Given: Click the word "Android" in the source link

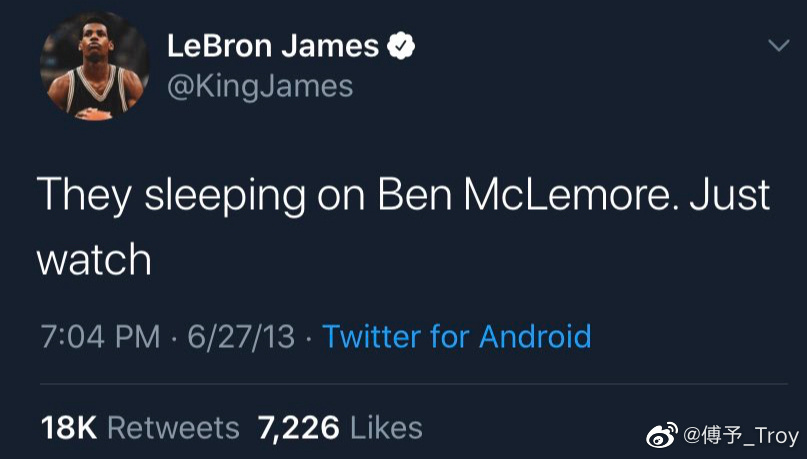Looking at the screenshot, I should [x=535, y=336].
